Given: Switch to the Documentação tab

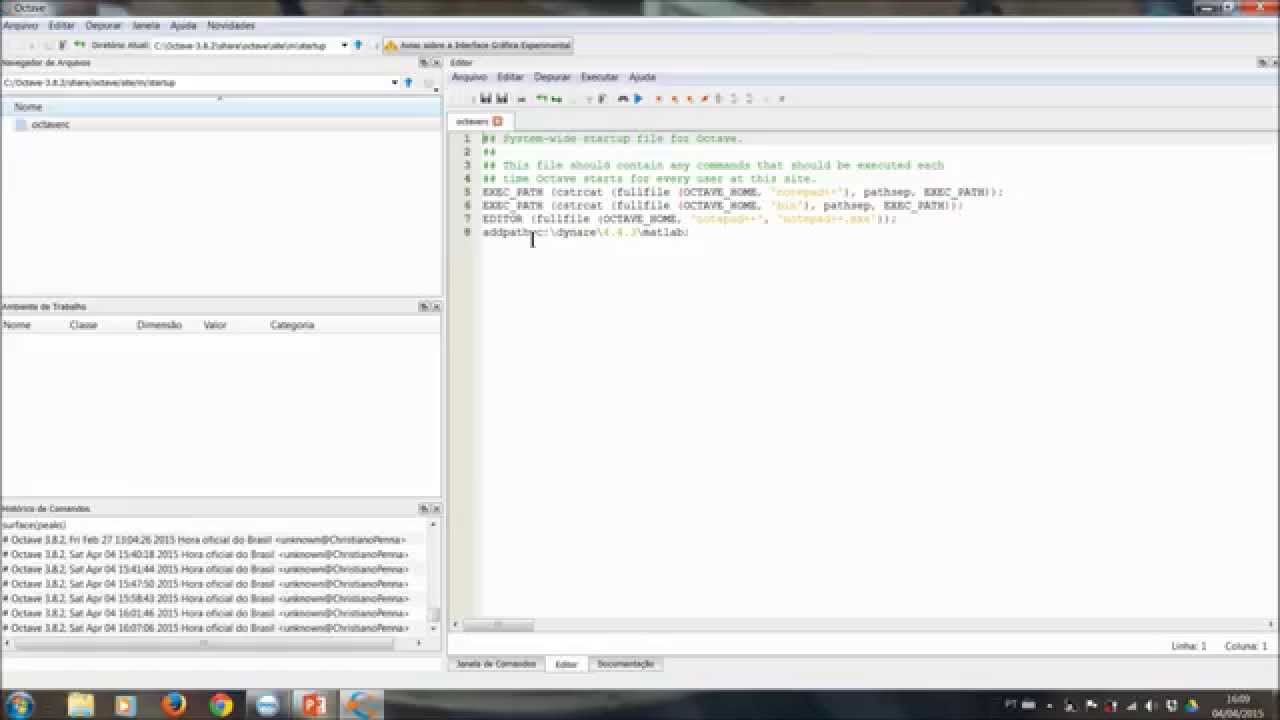Looking at the screenshot, I should [625, 664].
